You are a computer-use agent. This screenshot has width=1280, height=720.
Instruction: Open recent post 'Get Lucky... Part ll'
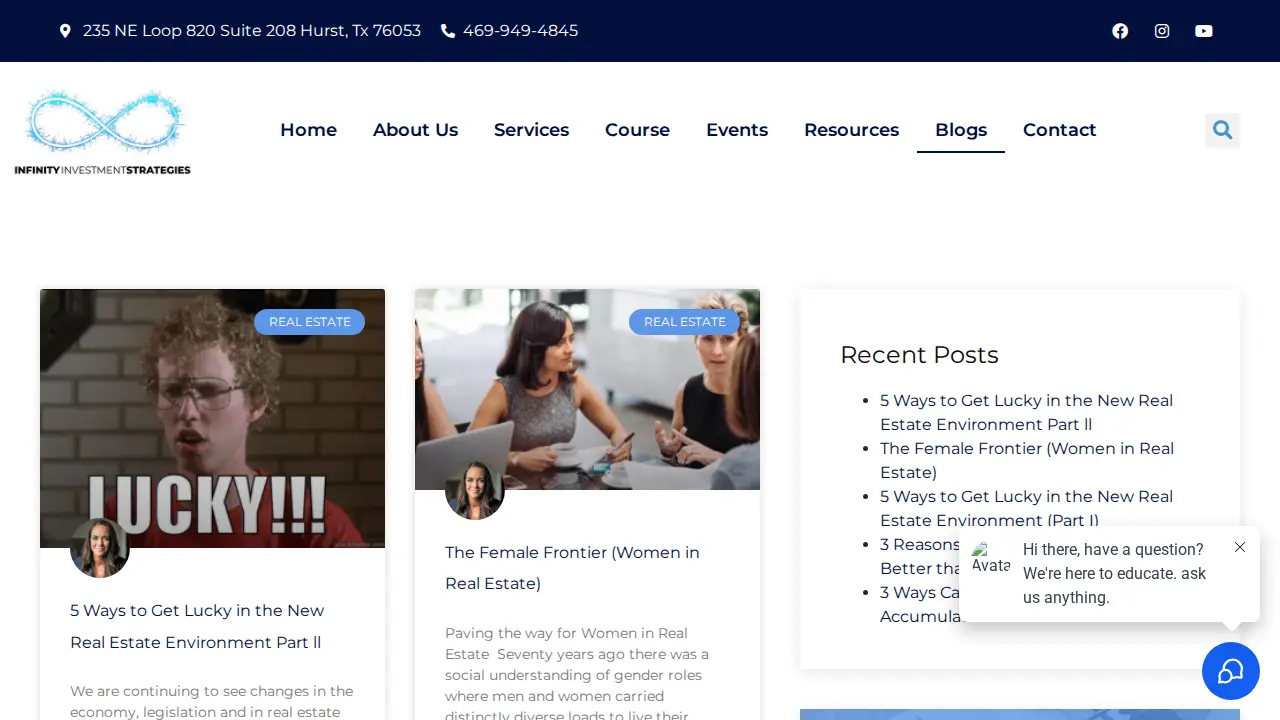[1026, 412]
